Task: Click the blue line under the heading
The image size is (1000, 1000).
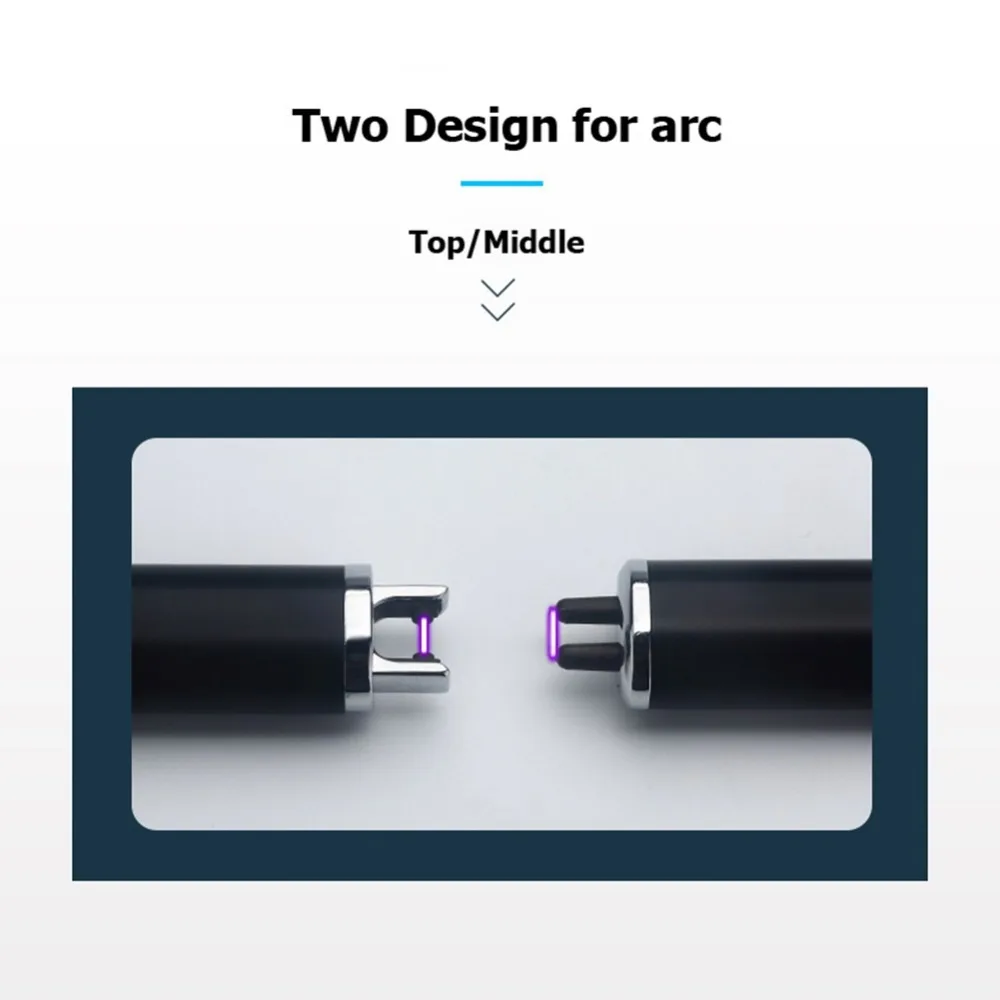Action: (502, 184)
